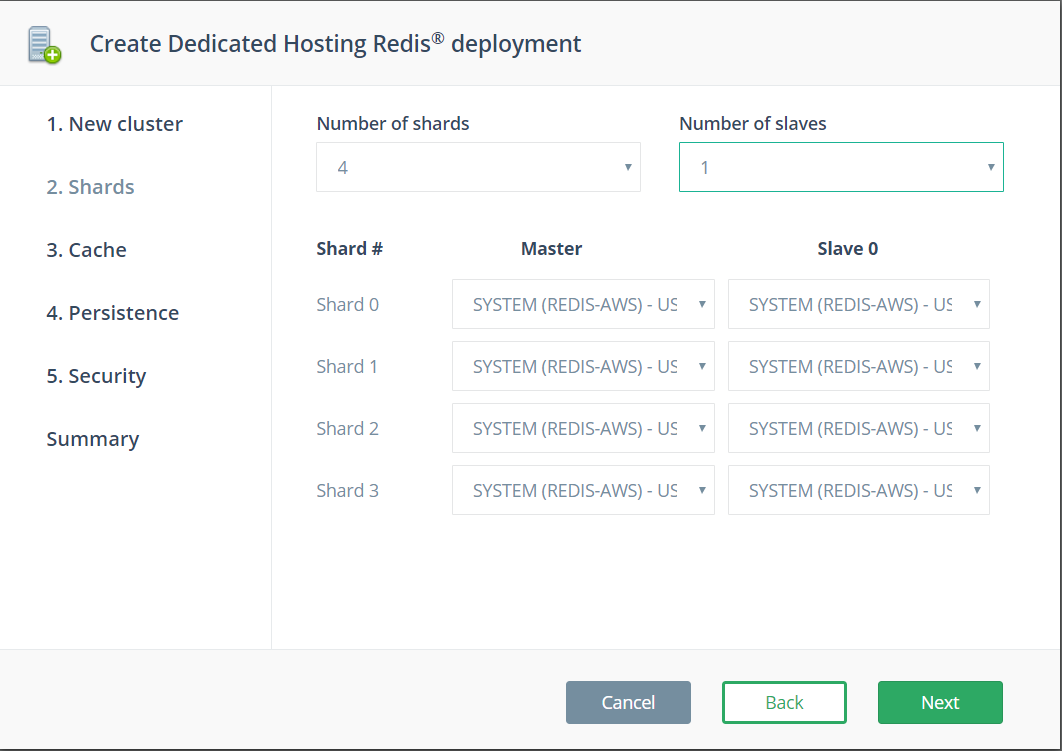Open the Number of slaves dropdown
Screen dimensions: 1062x751
click(x=841, y=167)
